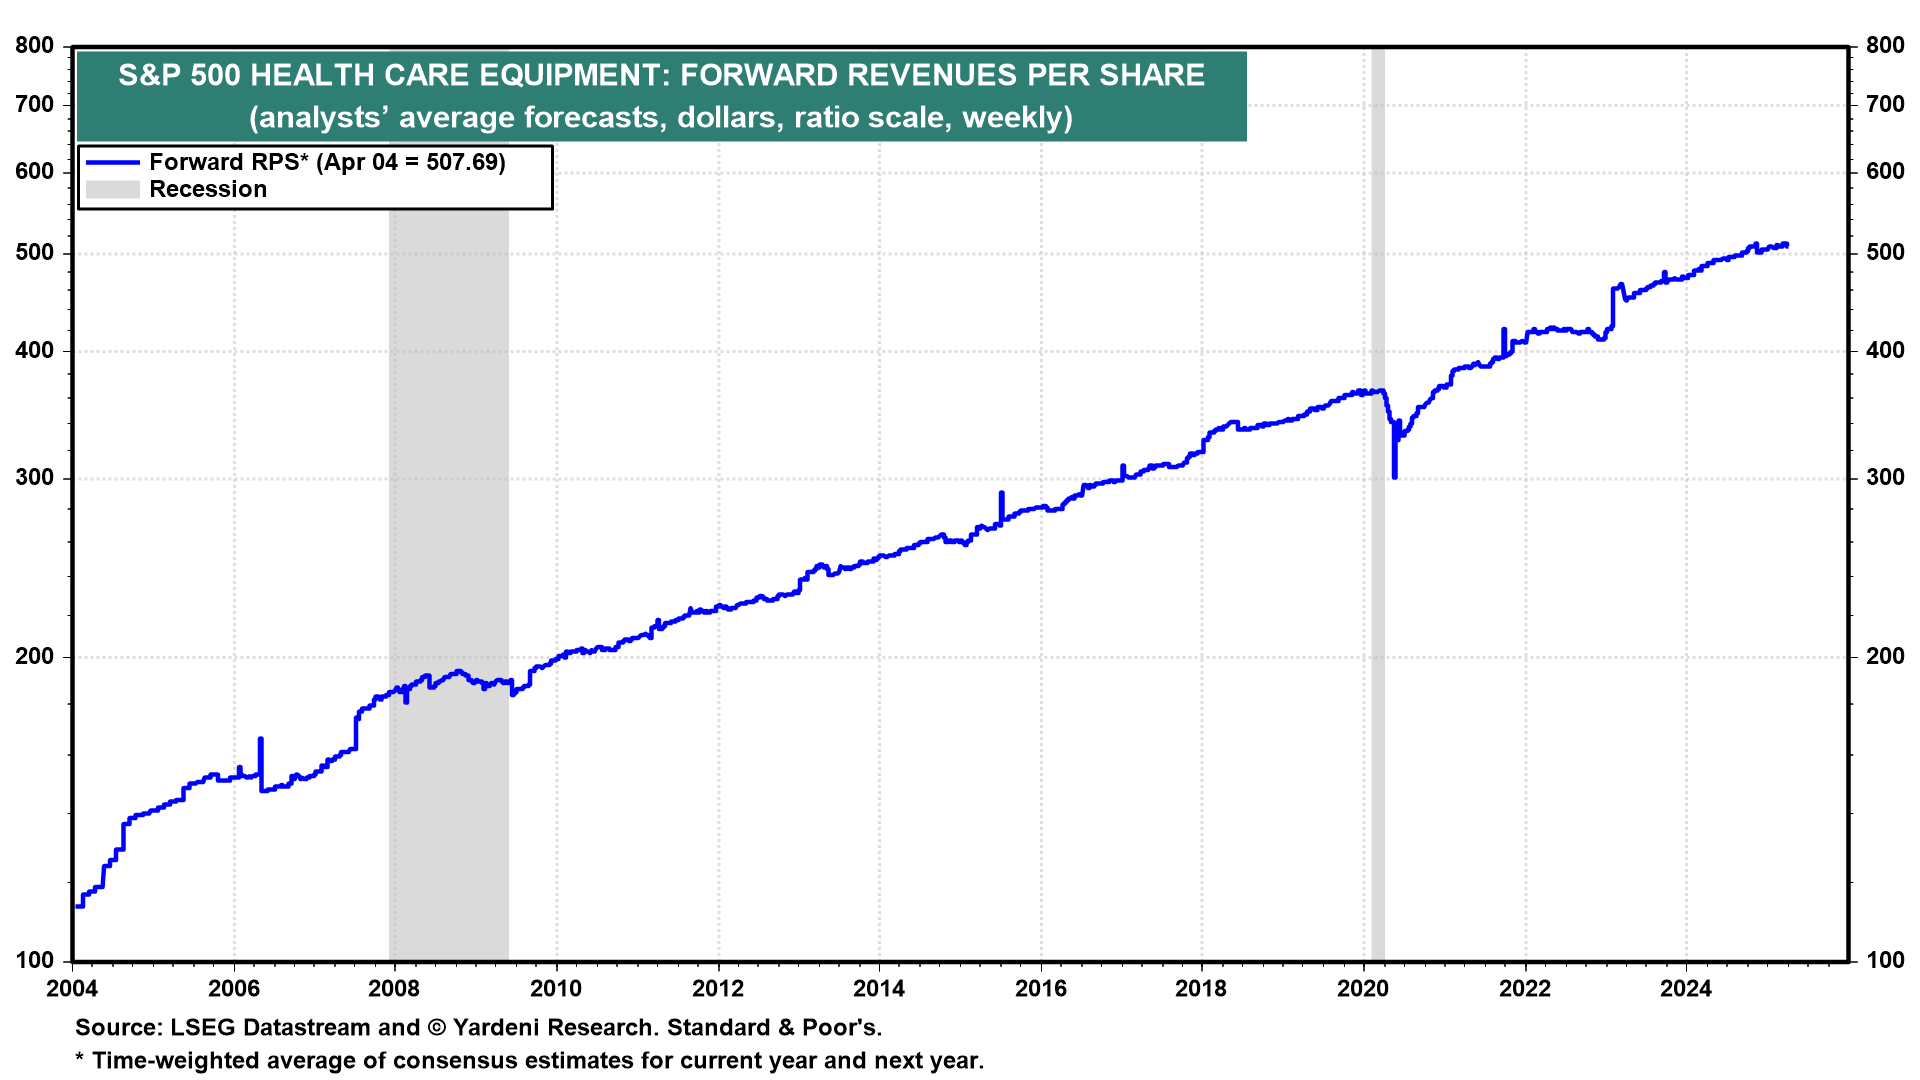
Task: Click the 2024 x-axis year label
Action: (1686, 989)
